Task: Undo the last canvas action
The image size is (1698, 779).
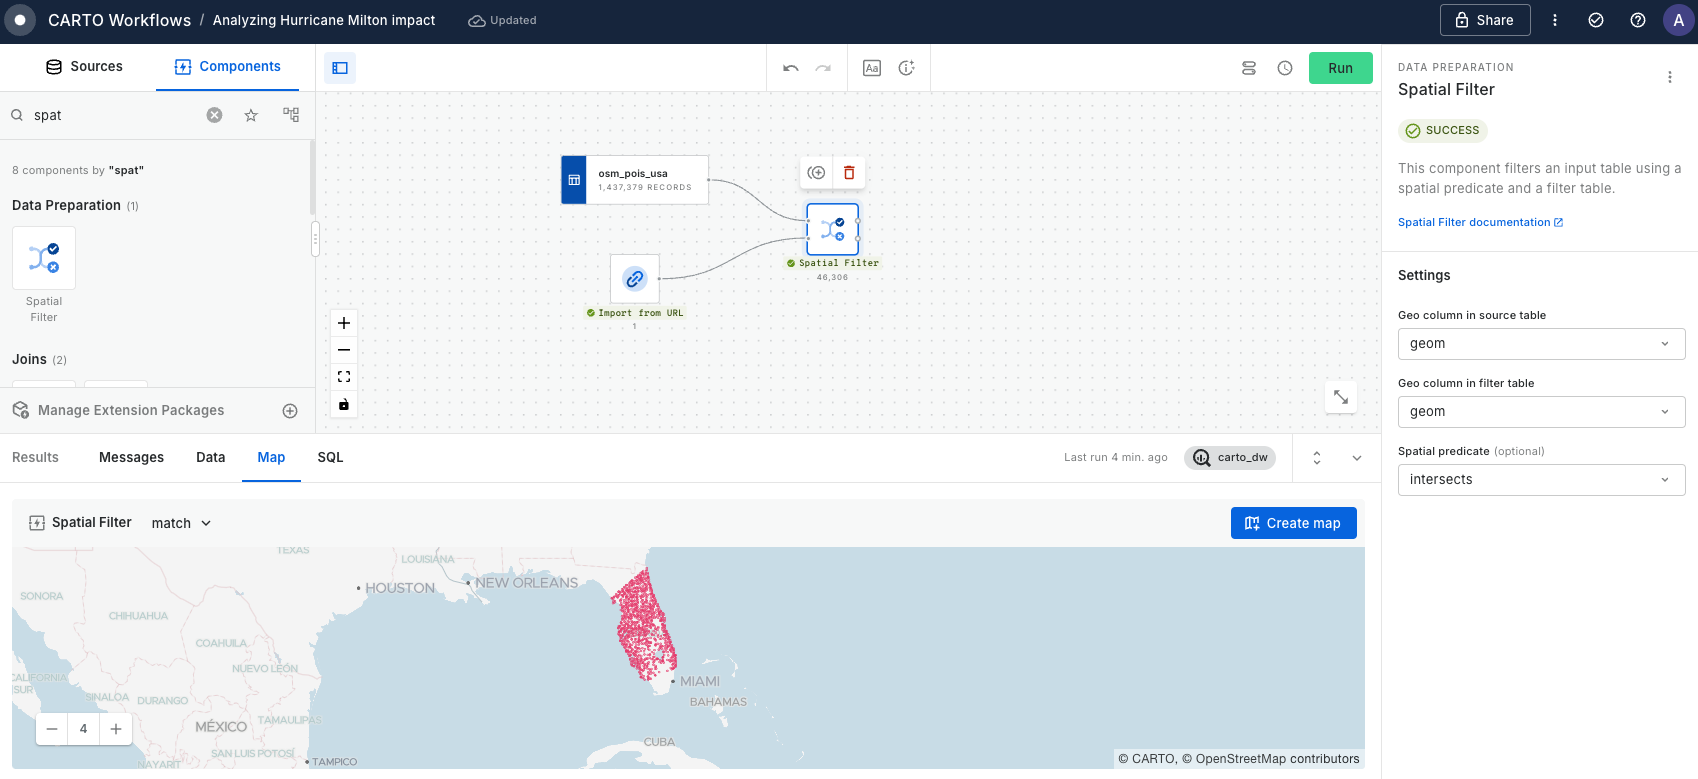Action: [791, 68]
